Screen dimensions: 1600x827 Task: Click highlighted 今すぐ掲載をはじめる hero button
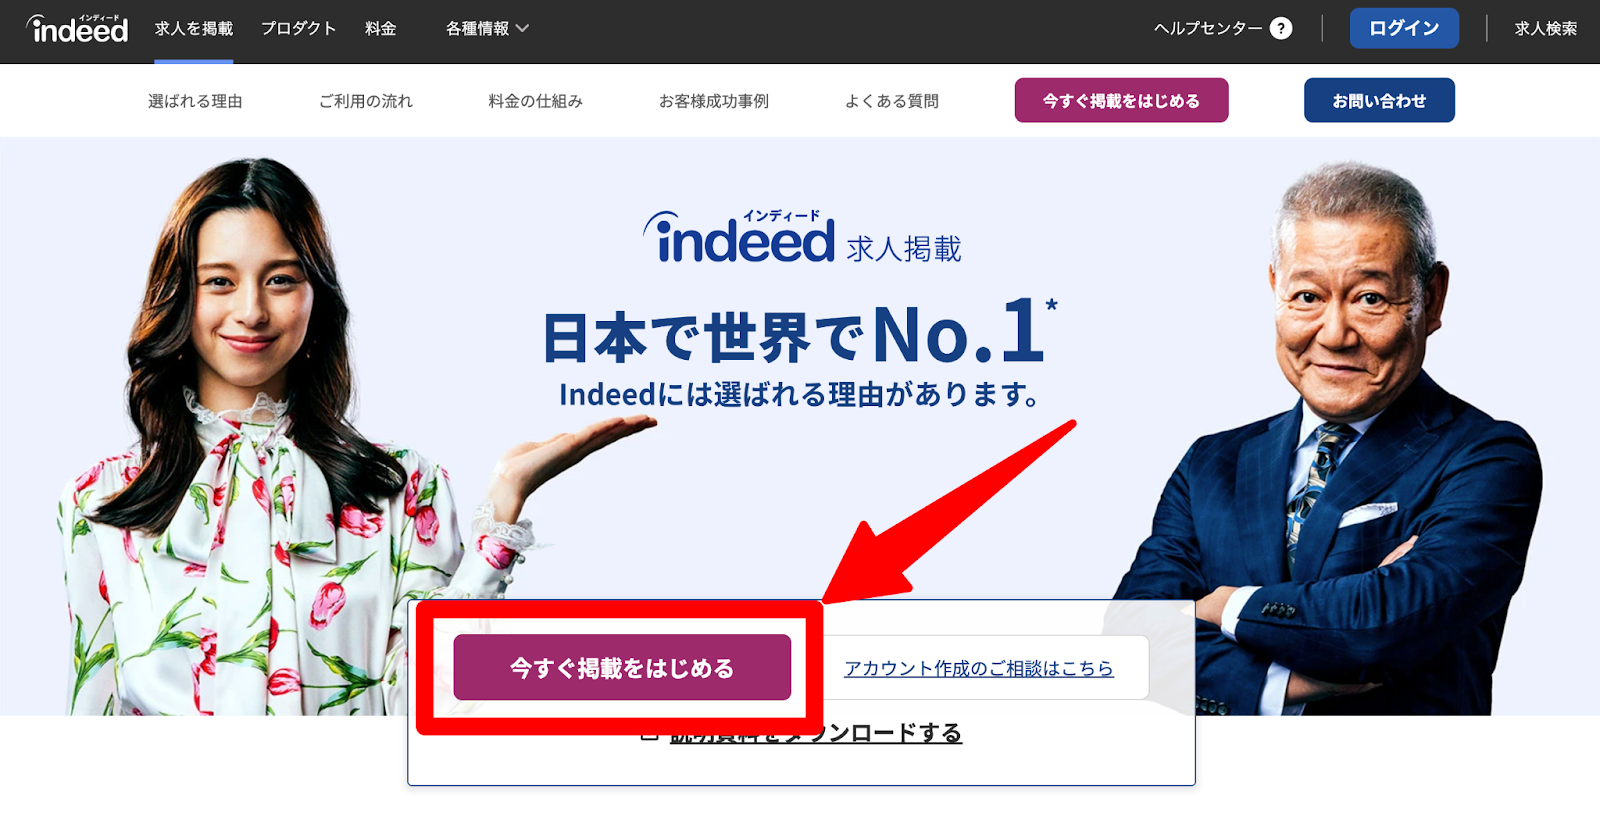[x=622, y=667]
